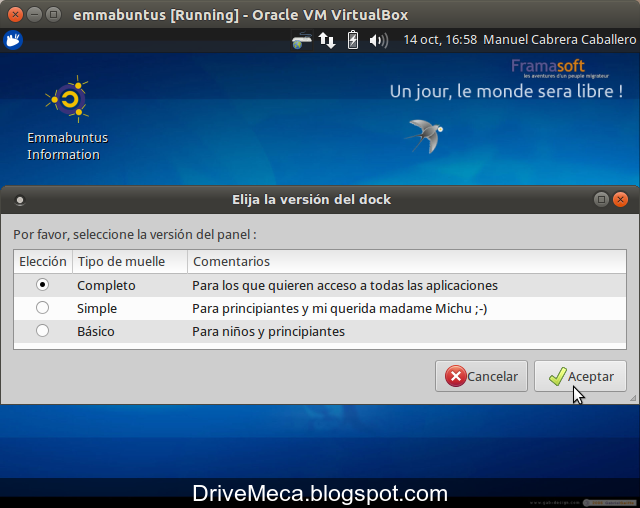Viewport: 640px width, 508px height.
Task: Click the Elección column header
Action: 43,262
